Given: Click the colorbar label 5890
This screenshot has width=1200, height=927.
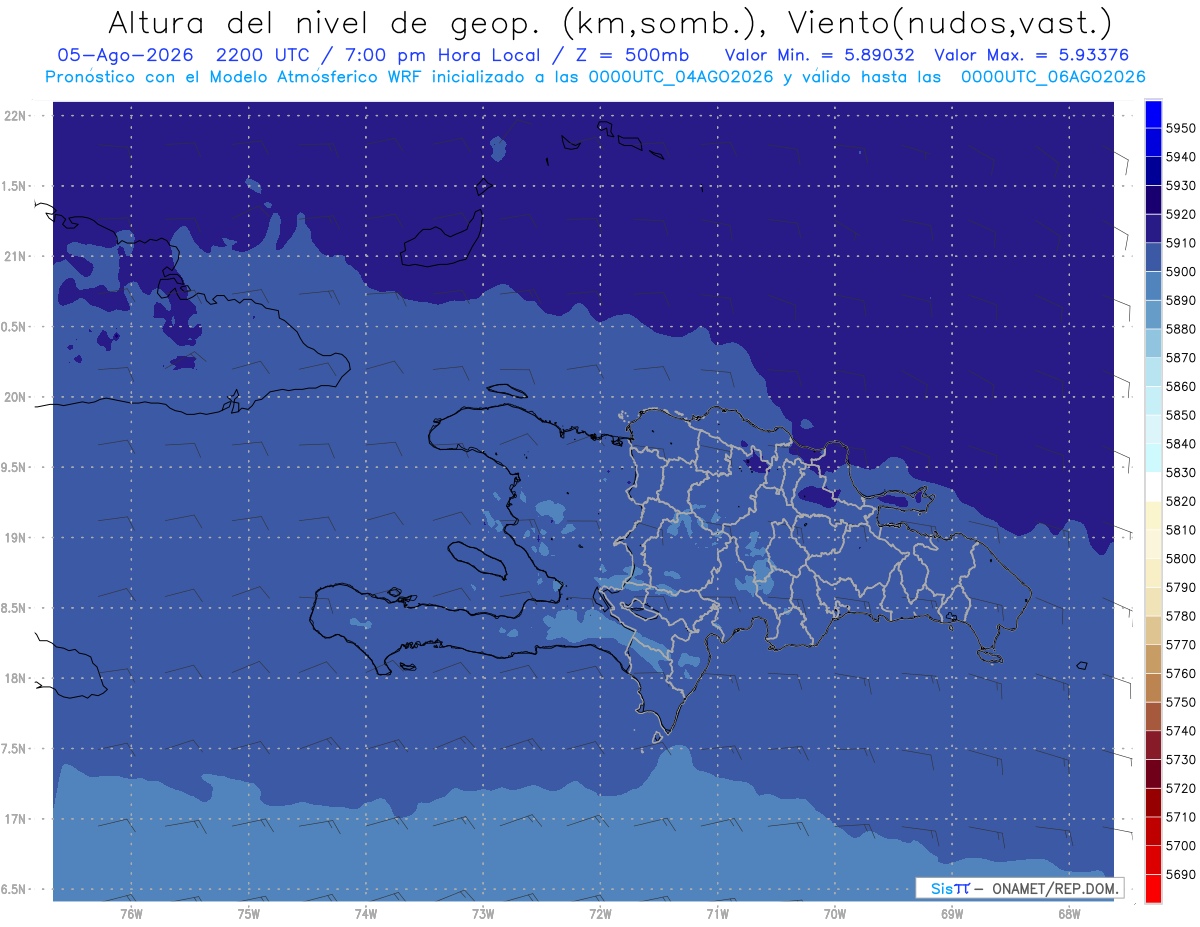Looking at the screenshot, I should click(x=1181, y=300).
